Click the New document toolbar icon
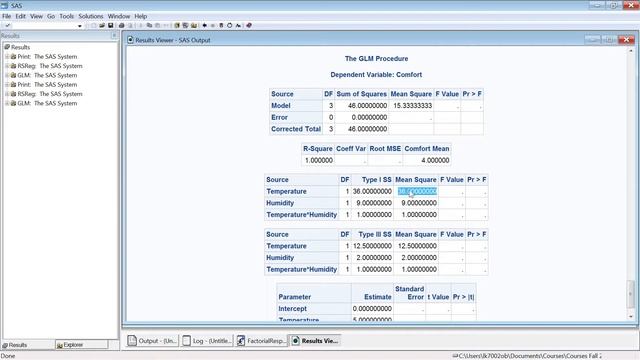 tap(93, 25)
